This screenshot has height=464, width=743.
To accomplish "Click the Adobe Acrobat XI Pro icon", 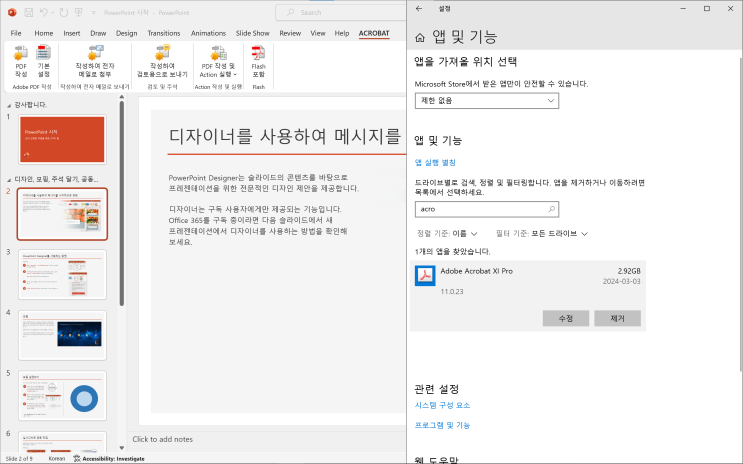I will pyautogui.click(x=425, y=275).
